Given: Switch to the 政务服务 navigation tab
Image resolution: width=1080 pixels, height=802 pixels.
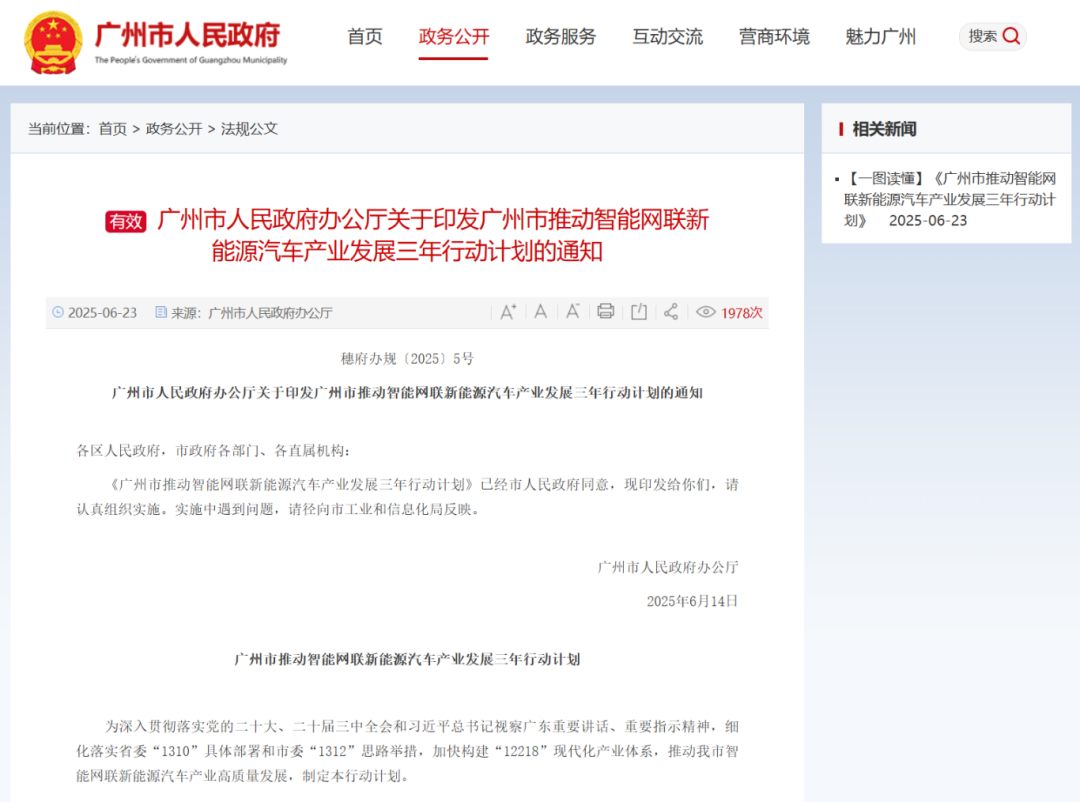Looking at the screenshot, I should [560, 37].
